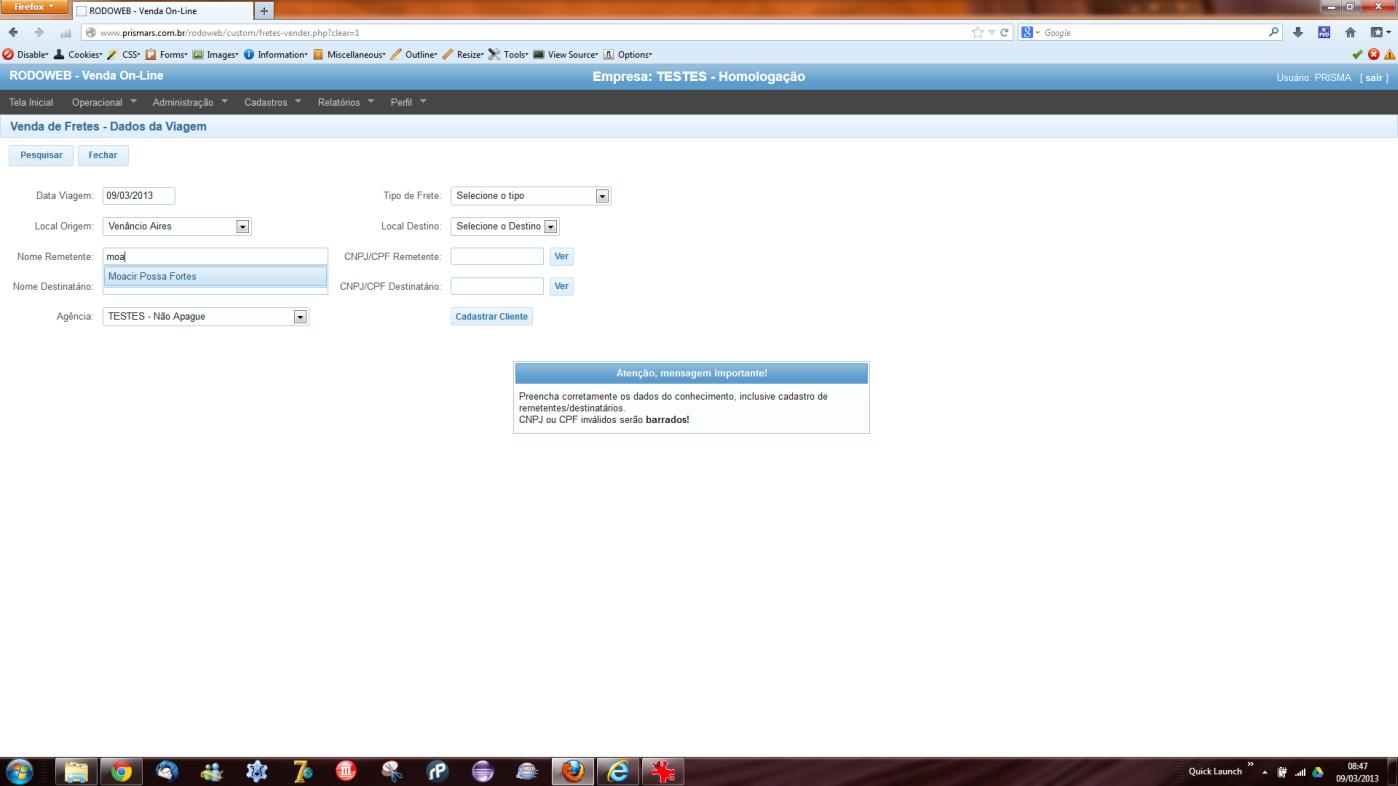Click the Firefox reload page icon
This screenshot has height=786, width=1398.
coord(1003,33)
